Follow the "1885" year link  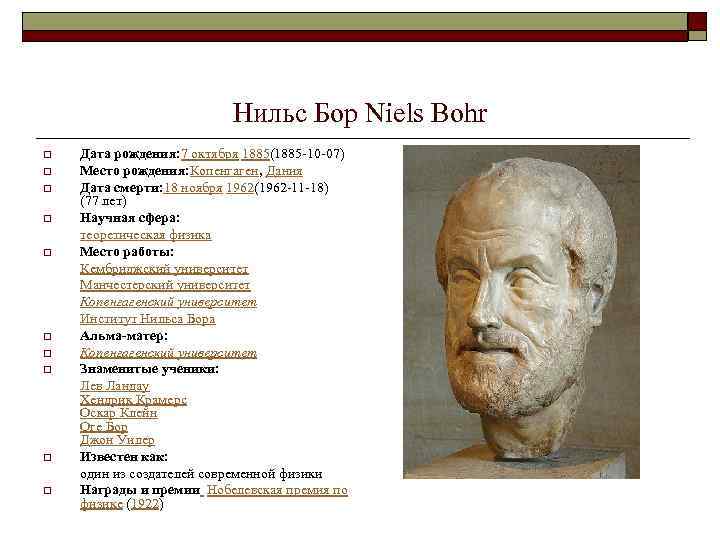[x=256, y=154]
